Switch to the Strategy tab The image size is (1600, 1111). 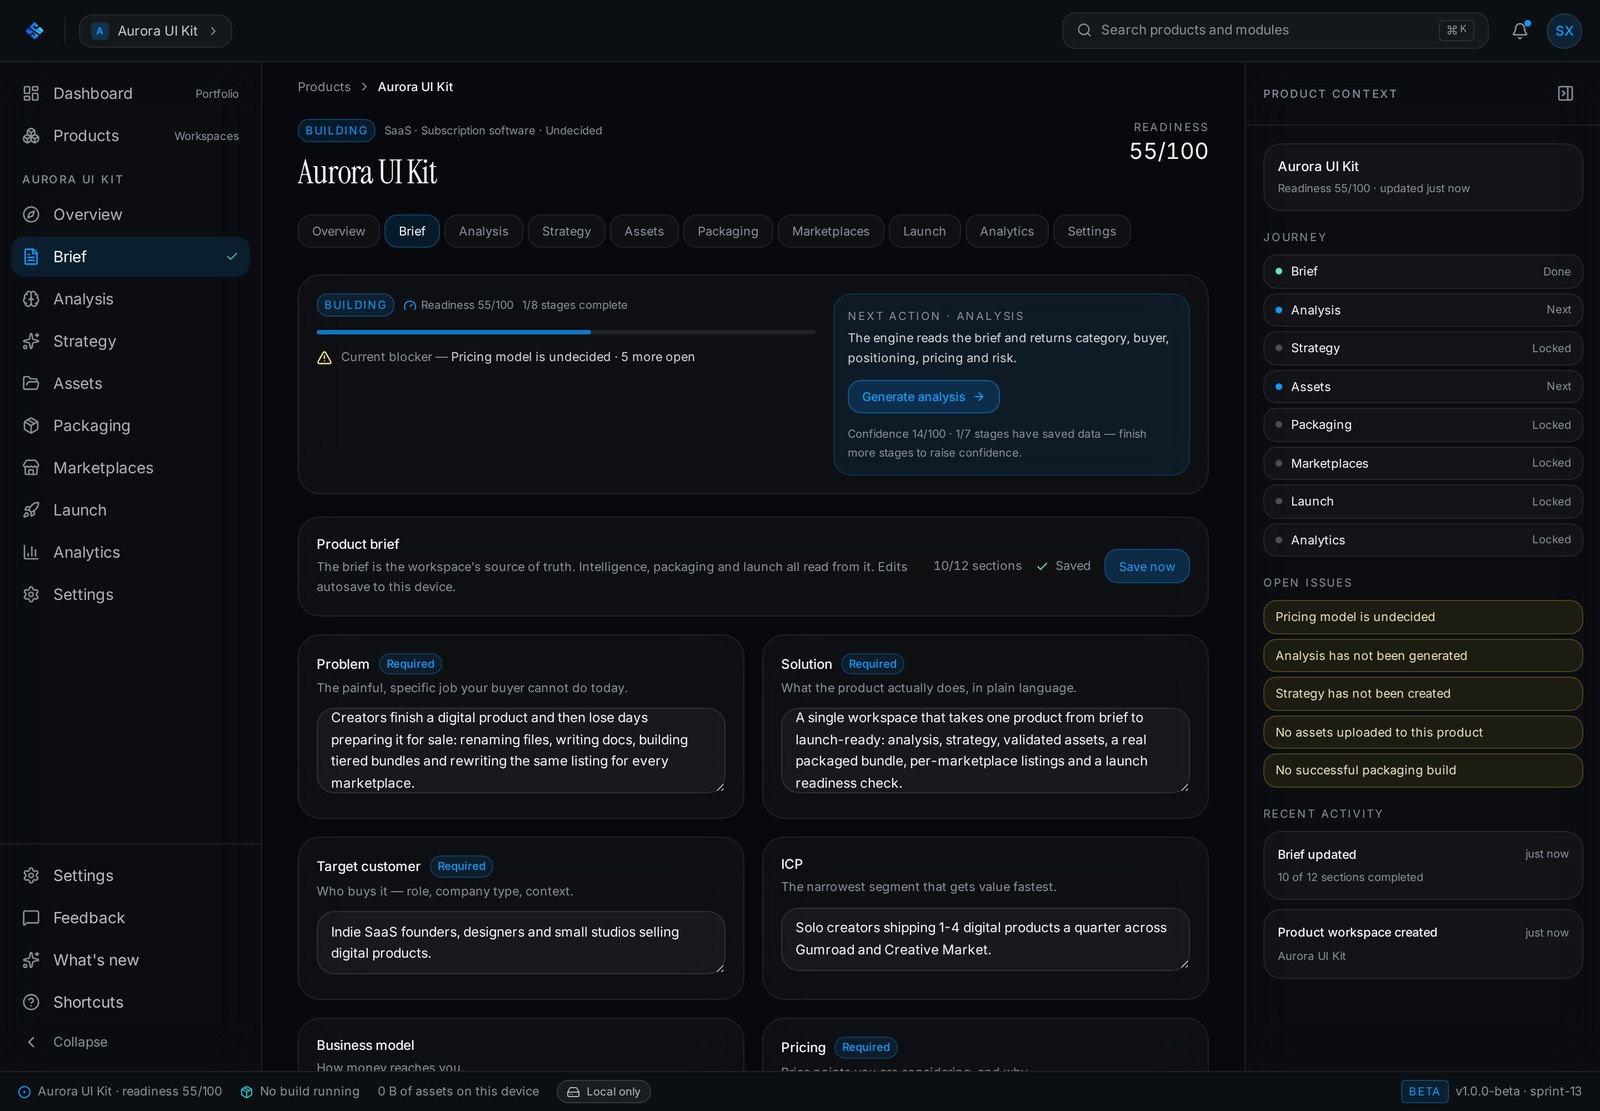pos(566,231)
